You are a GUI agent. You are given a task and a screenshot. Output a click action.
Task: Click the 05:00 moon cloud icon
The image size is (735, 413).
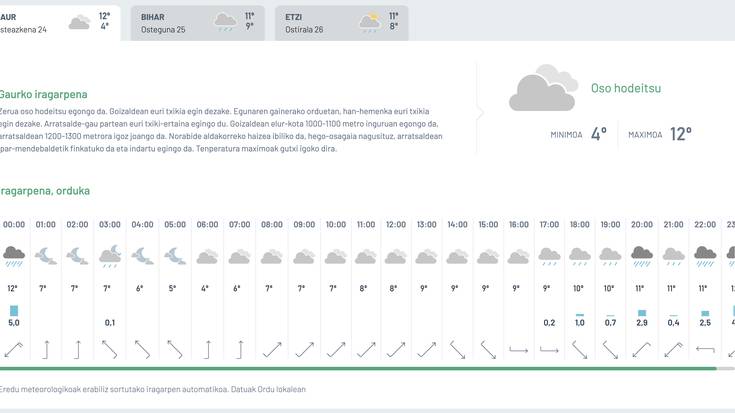pyautogui.click(x=175, y=256)
